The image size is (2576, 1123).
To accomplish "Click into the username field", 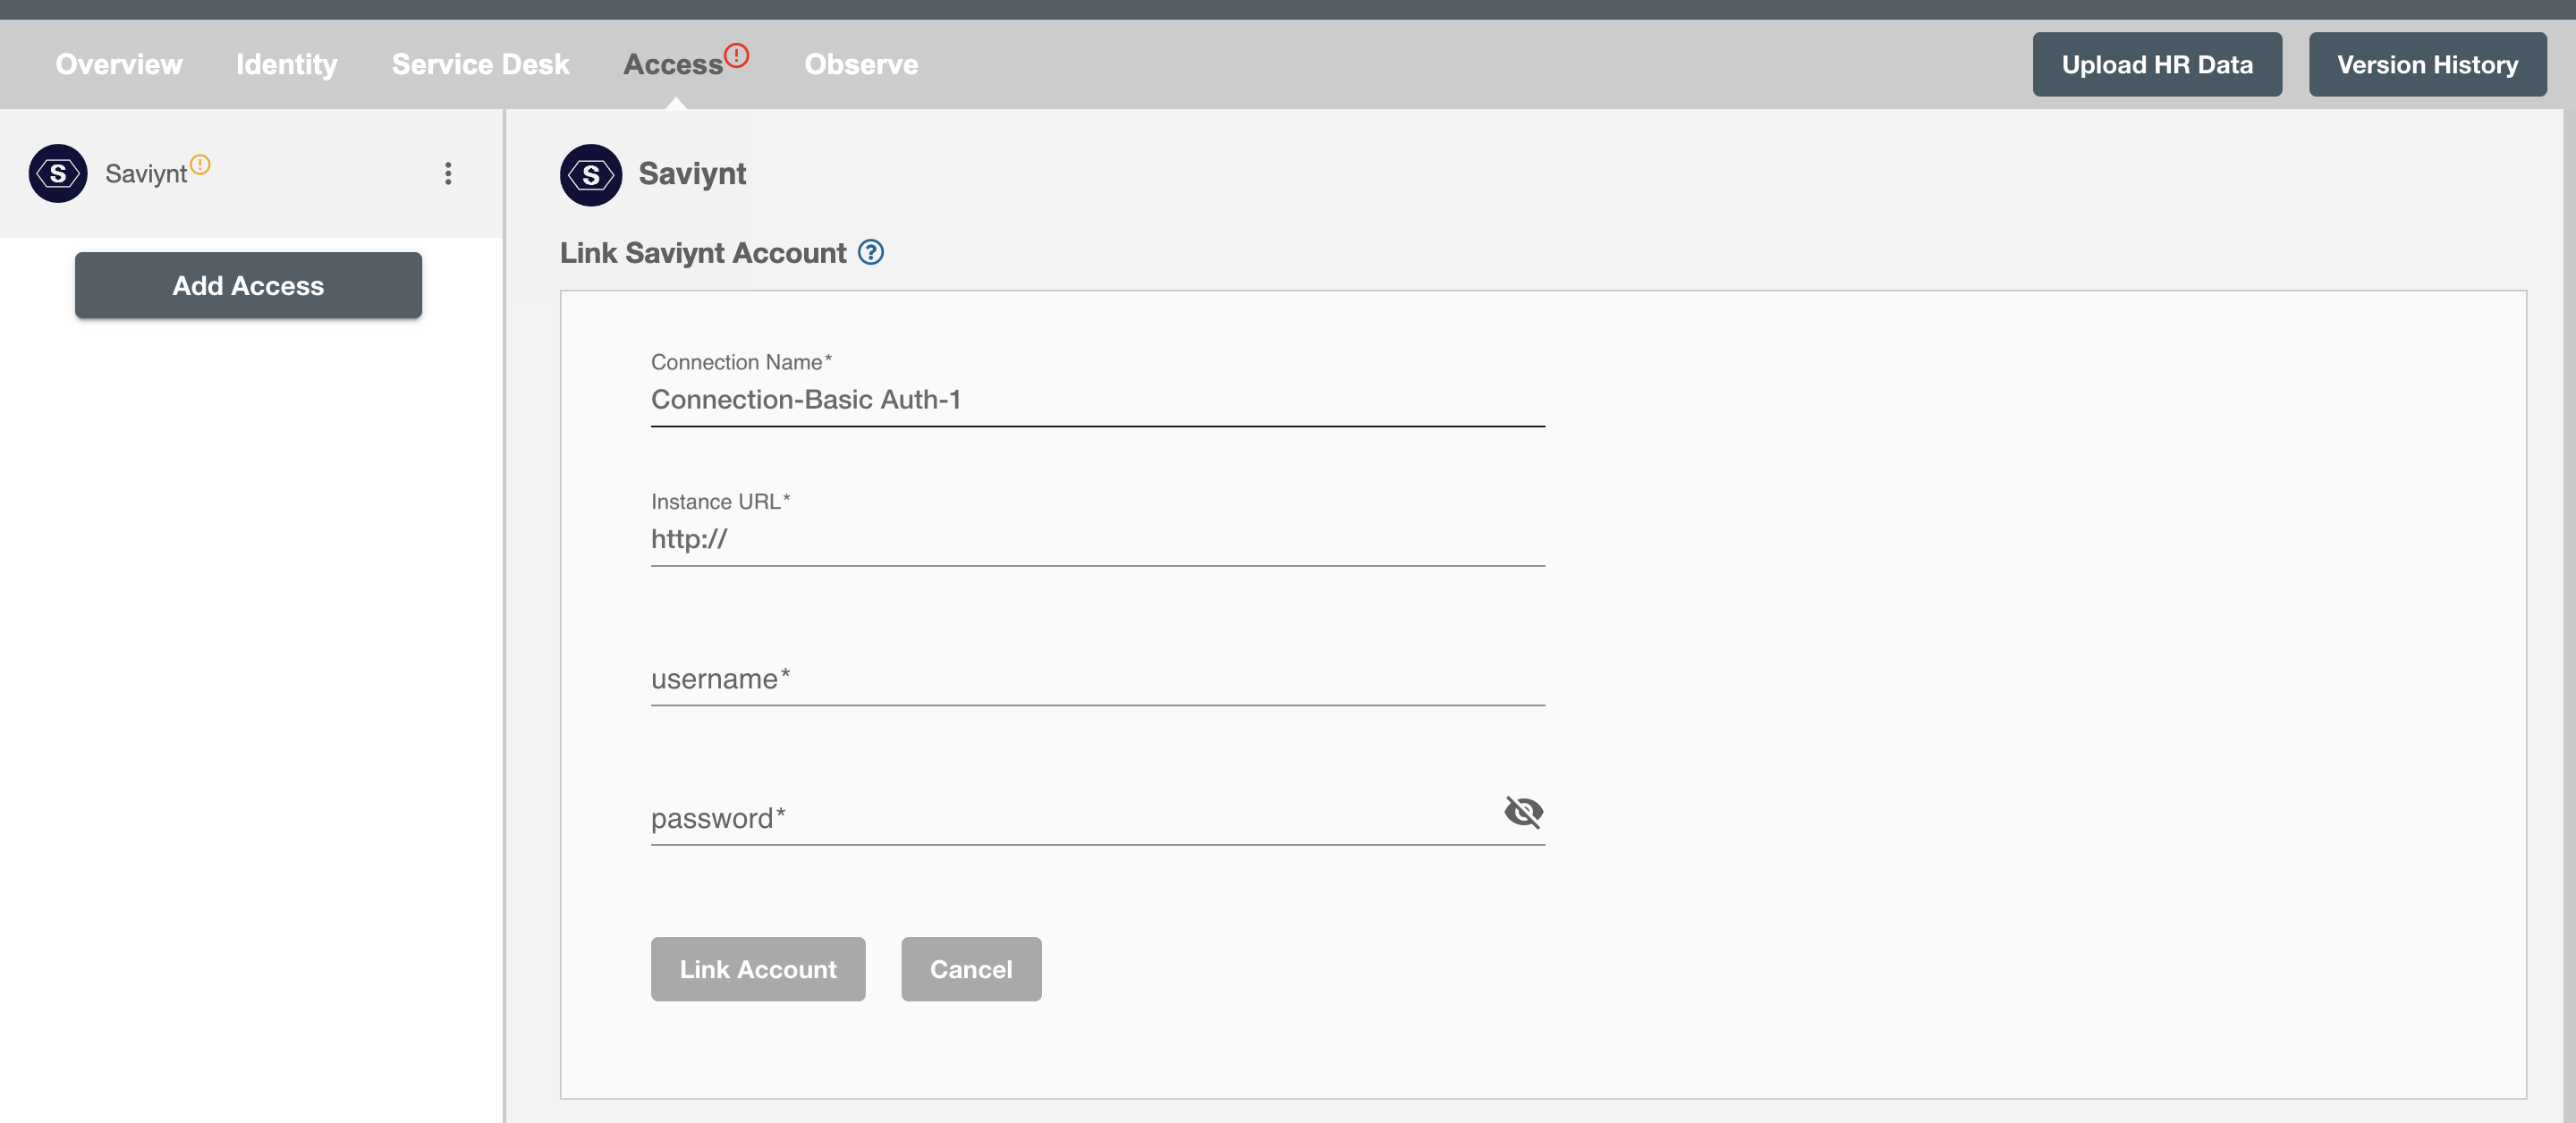I will pos(1098,679).
